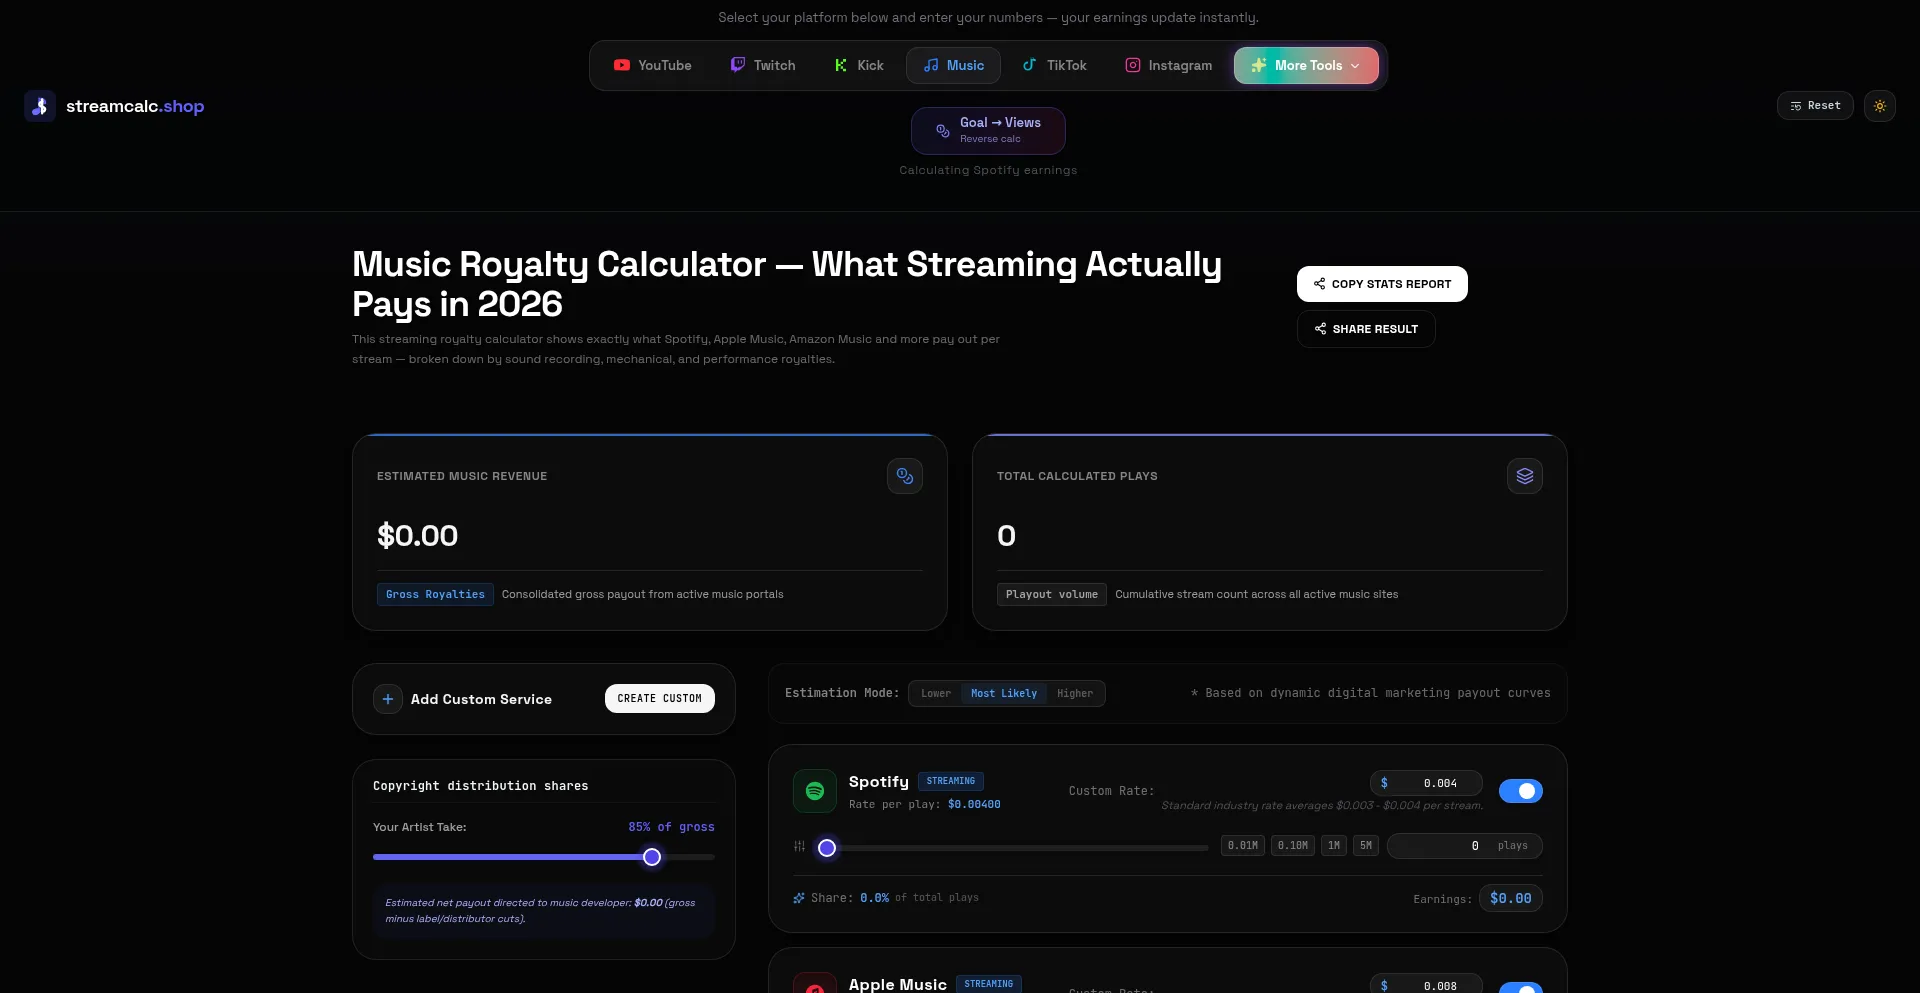Screen dimensions: 1920x993
Task: Click the Reset button
Action: click(1815, 106)
